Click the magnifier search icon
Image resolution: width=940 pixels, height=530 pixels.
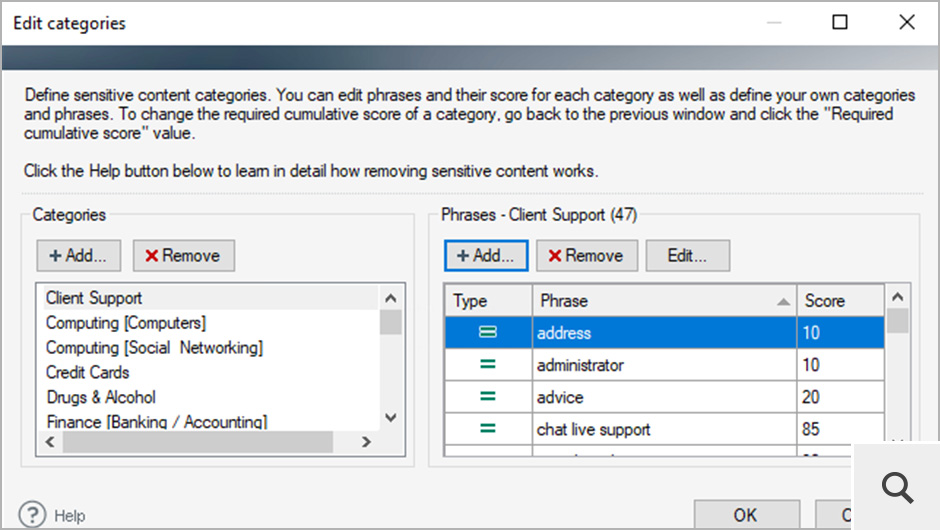click(897, 487)
